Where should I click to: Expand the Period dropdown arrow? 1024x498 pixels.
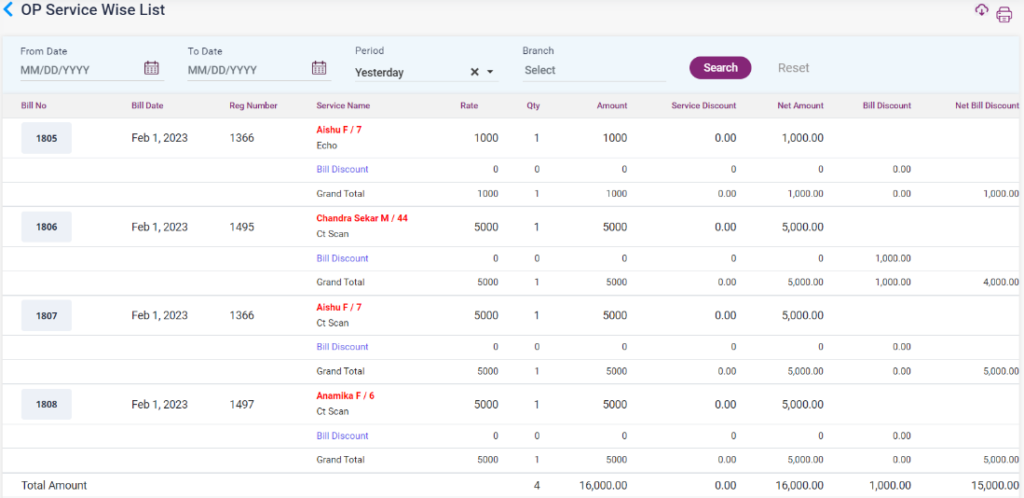tap(490, 72)
